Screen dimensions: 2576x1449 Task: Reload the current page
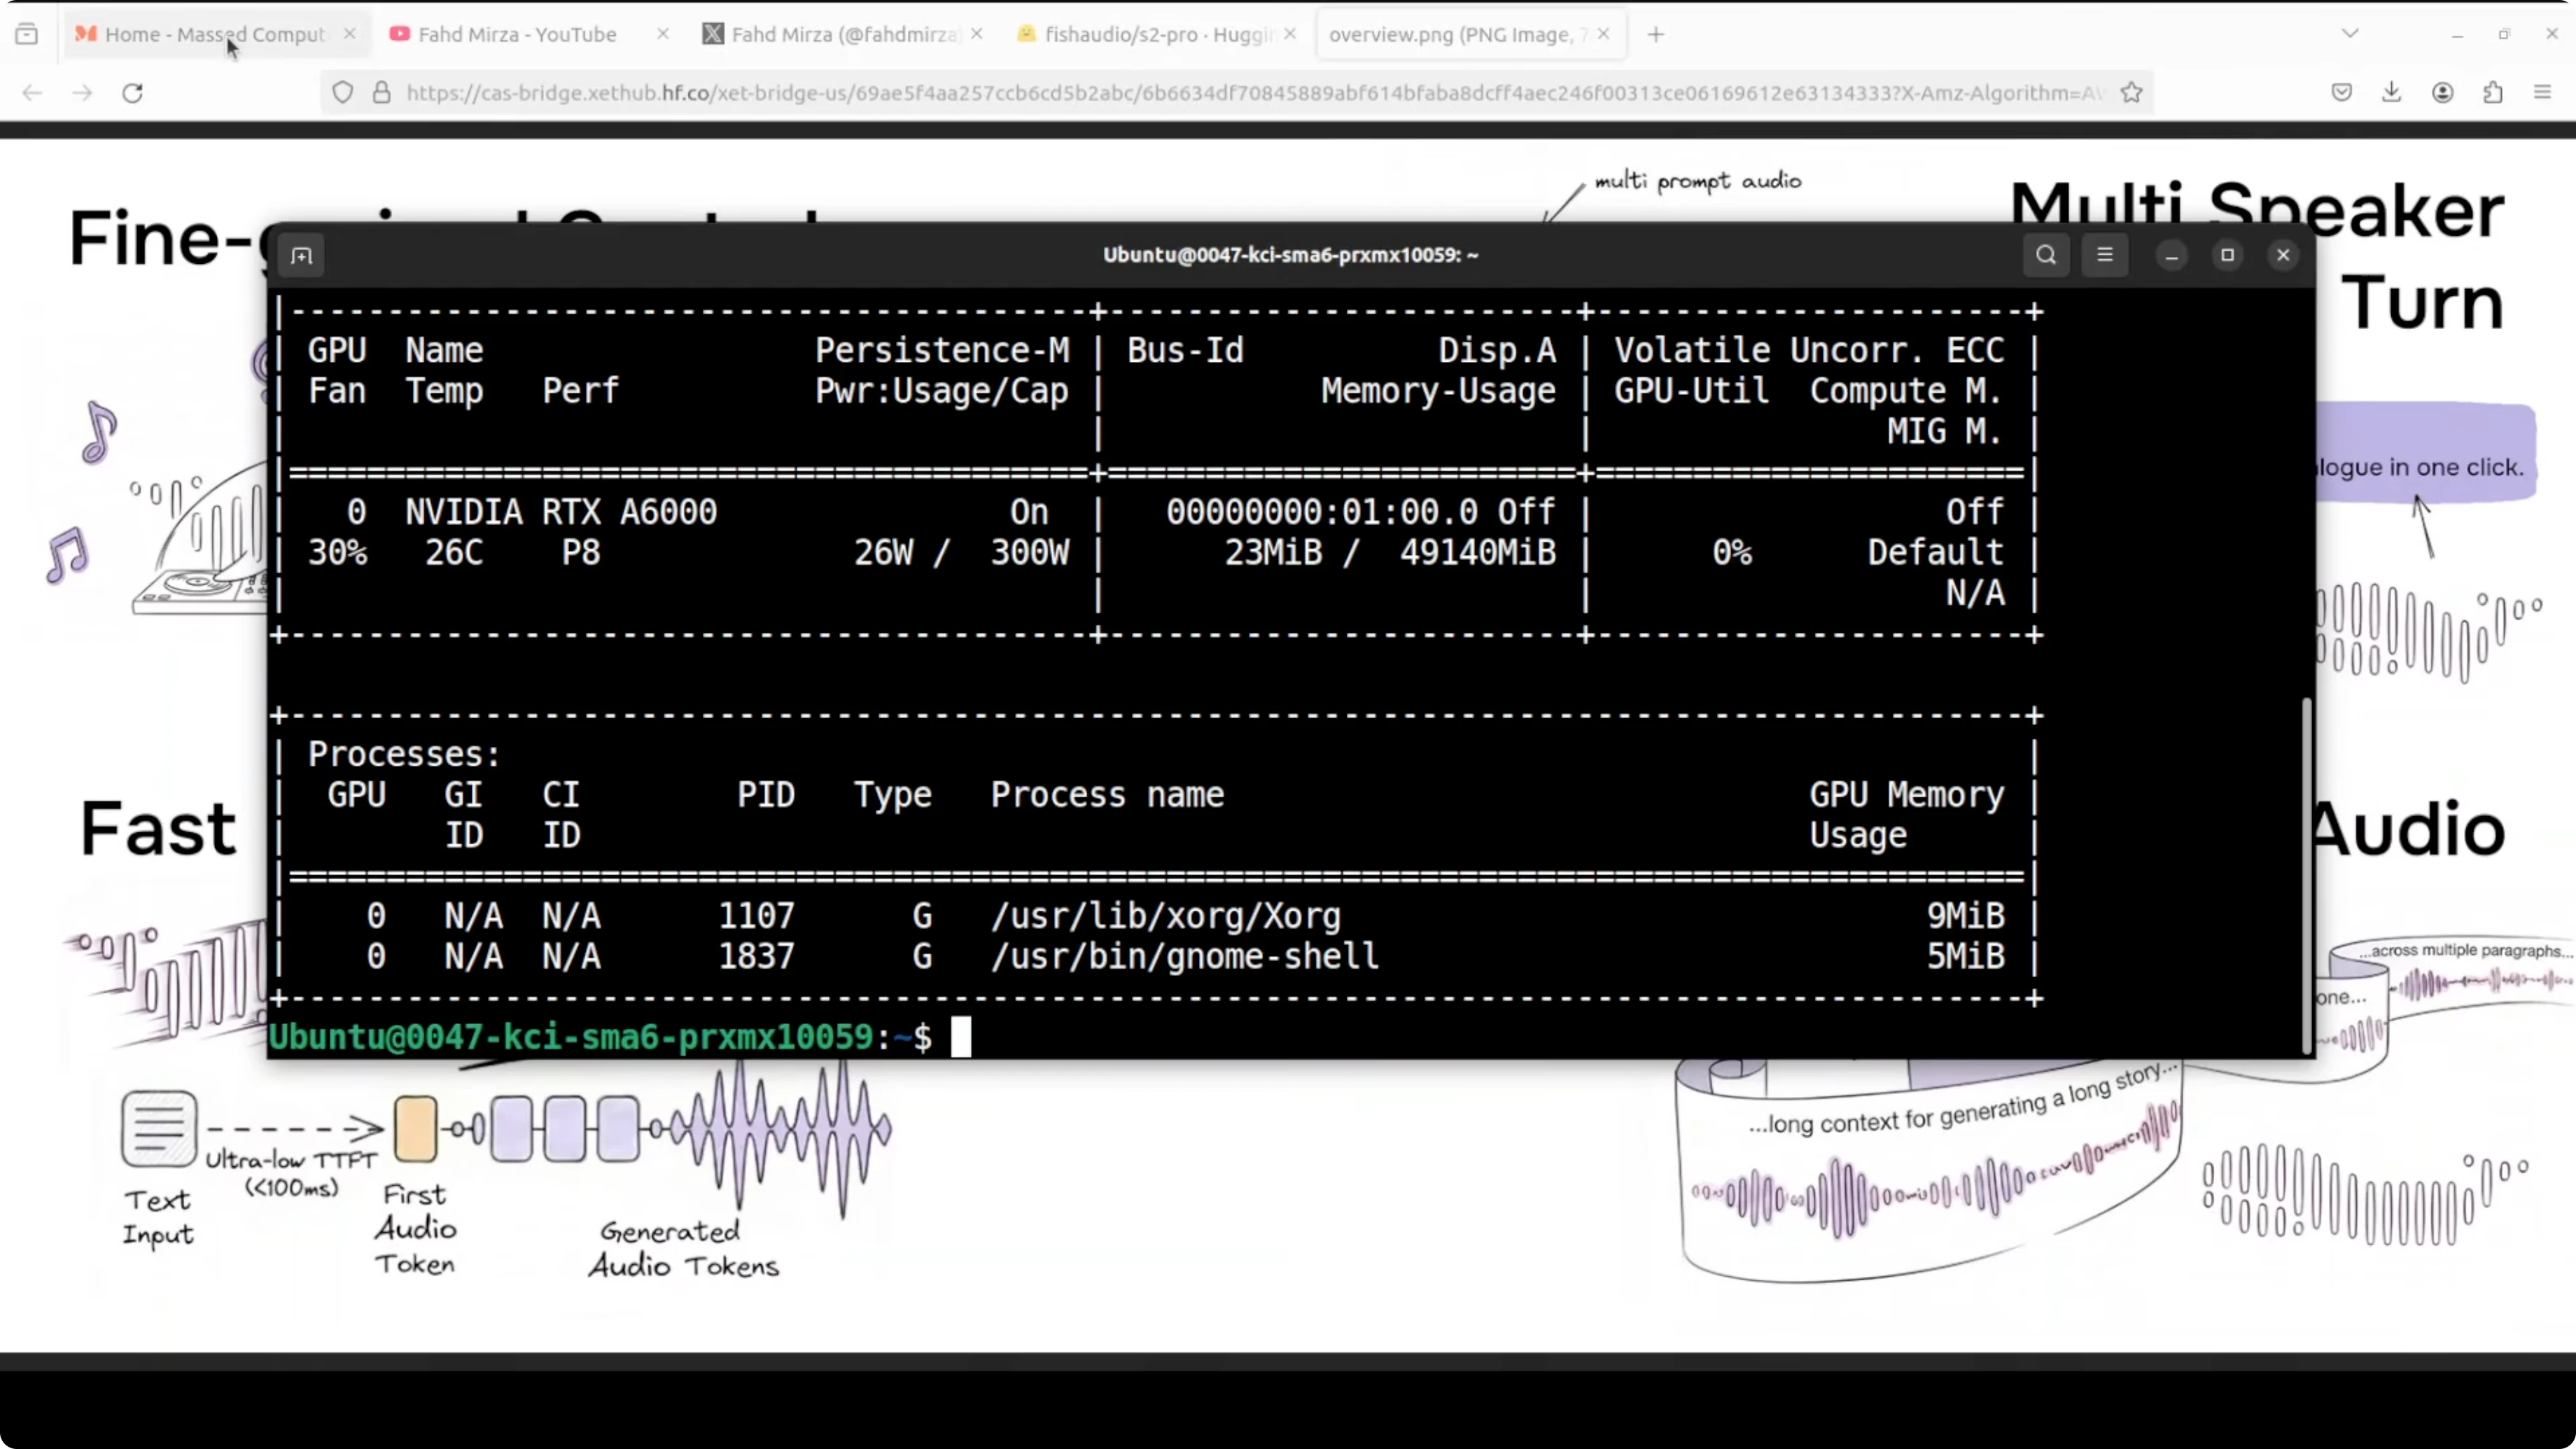point(132,92)
